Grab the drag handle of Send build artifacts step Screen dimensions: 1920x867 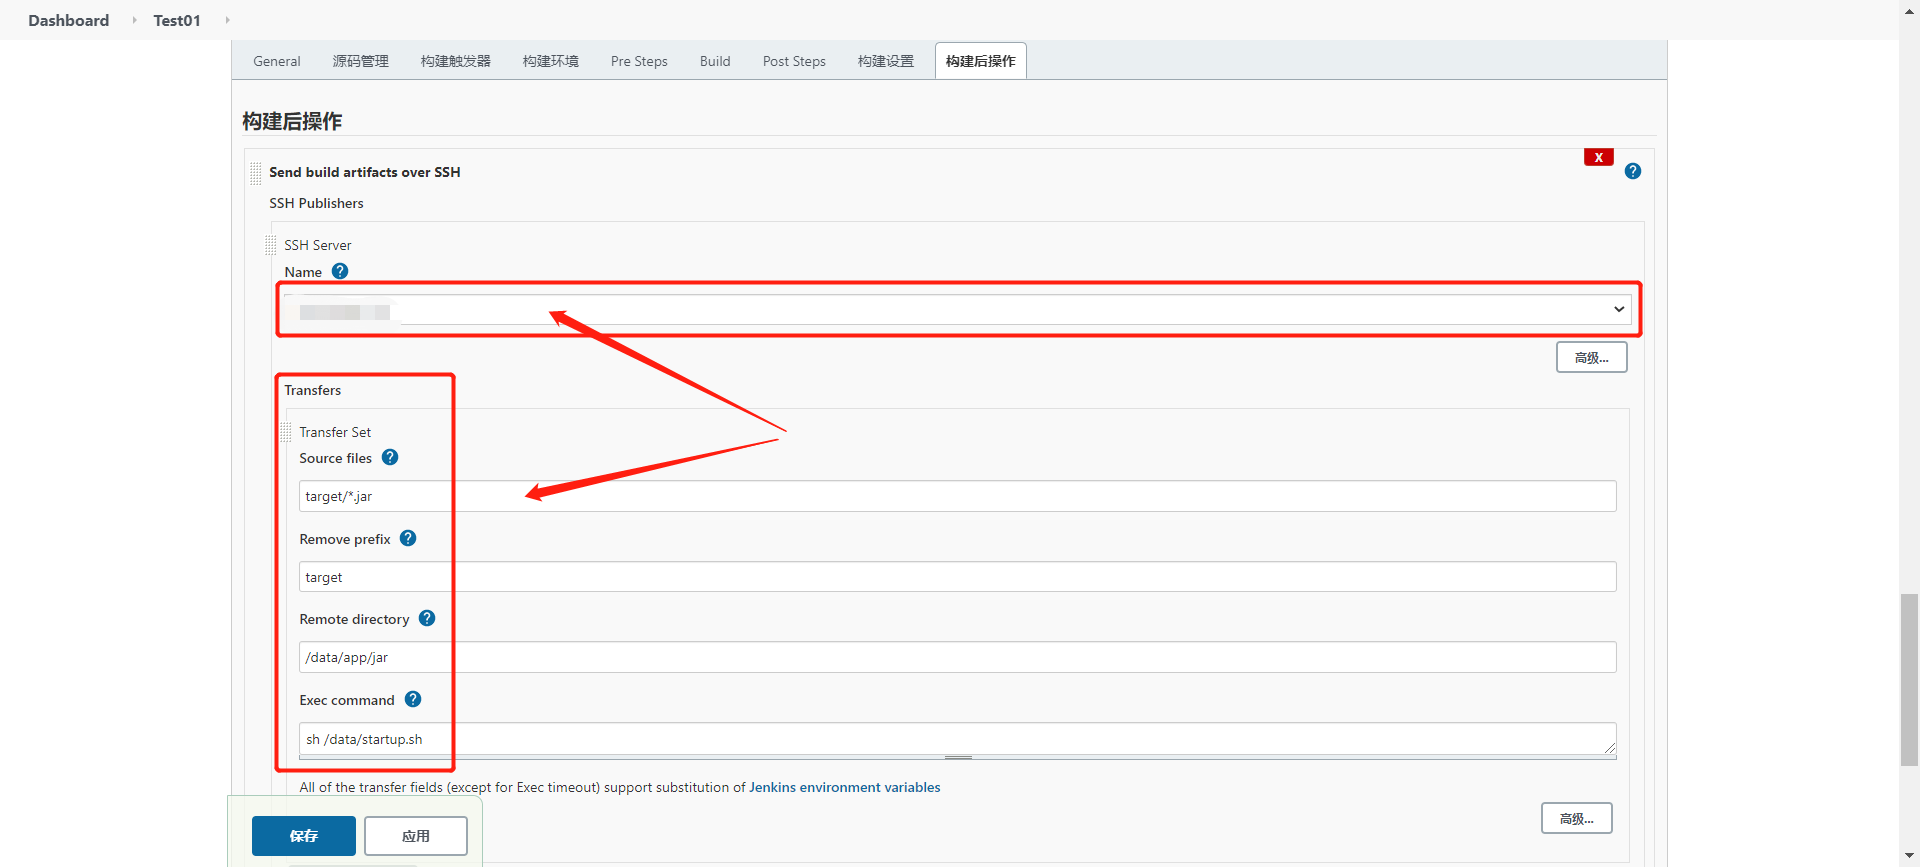coord(256,173)
